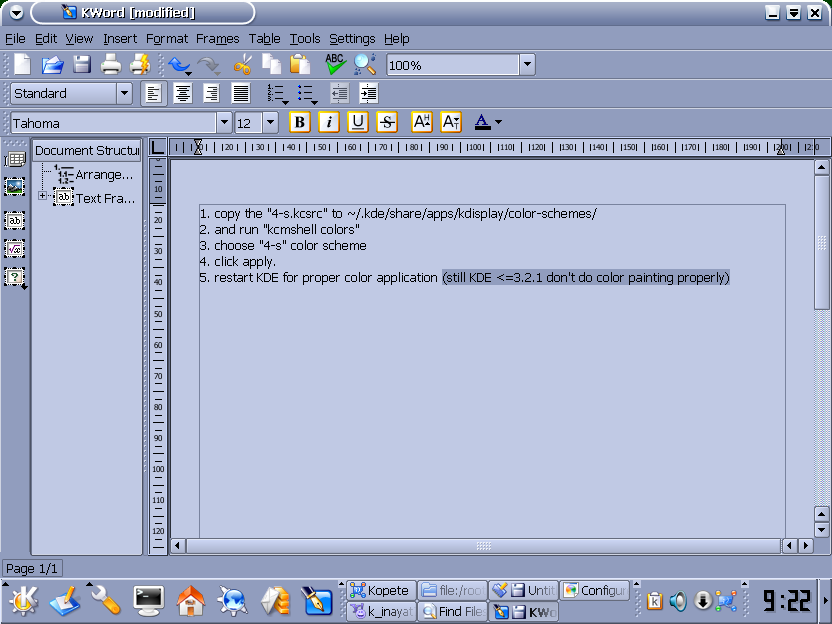
Task: Expand the Text Frames tree node
Action: [x=42, y=196]
